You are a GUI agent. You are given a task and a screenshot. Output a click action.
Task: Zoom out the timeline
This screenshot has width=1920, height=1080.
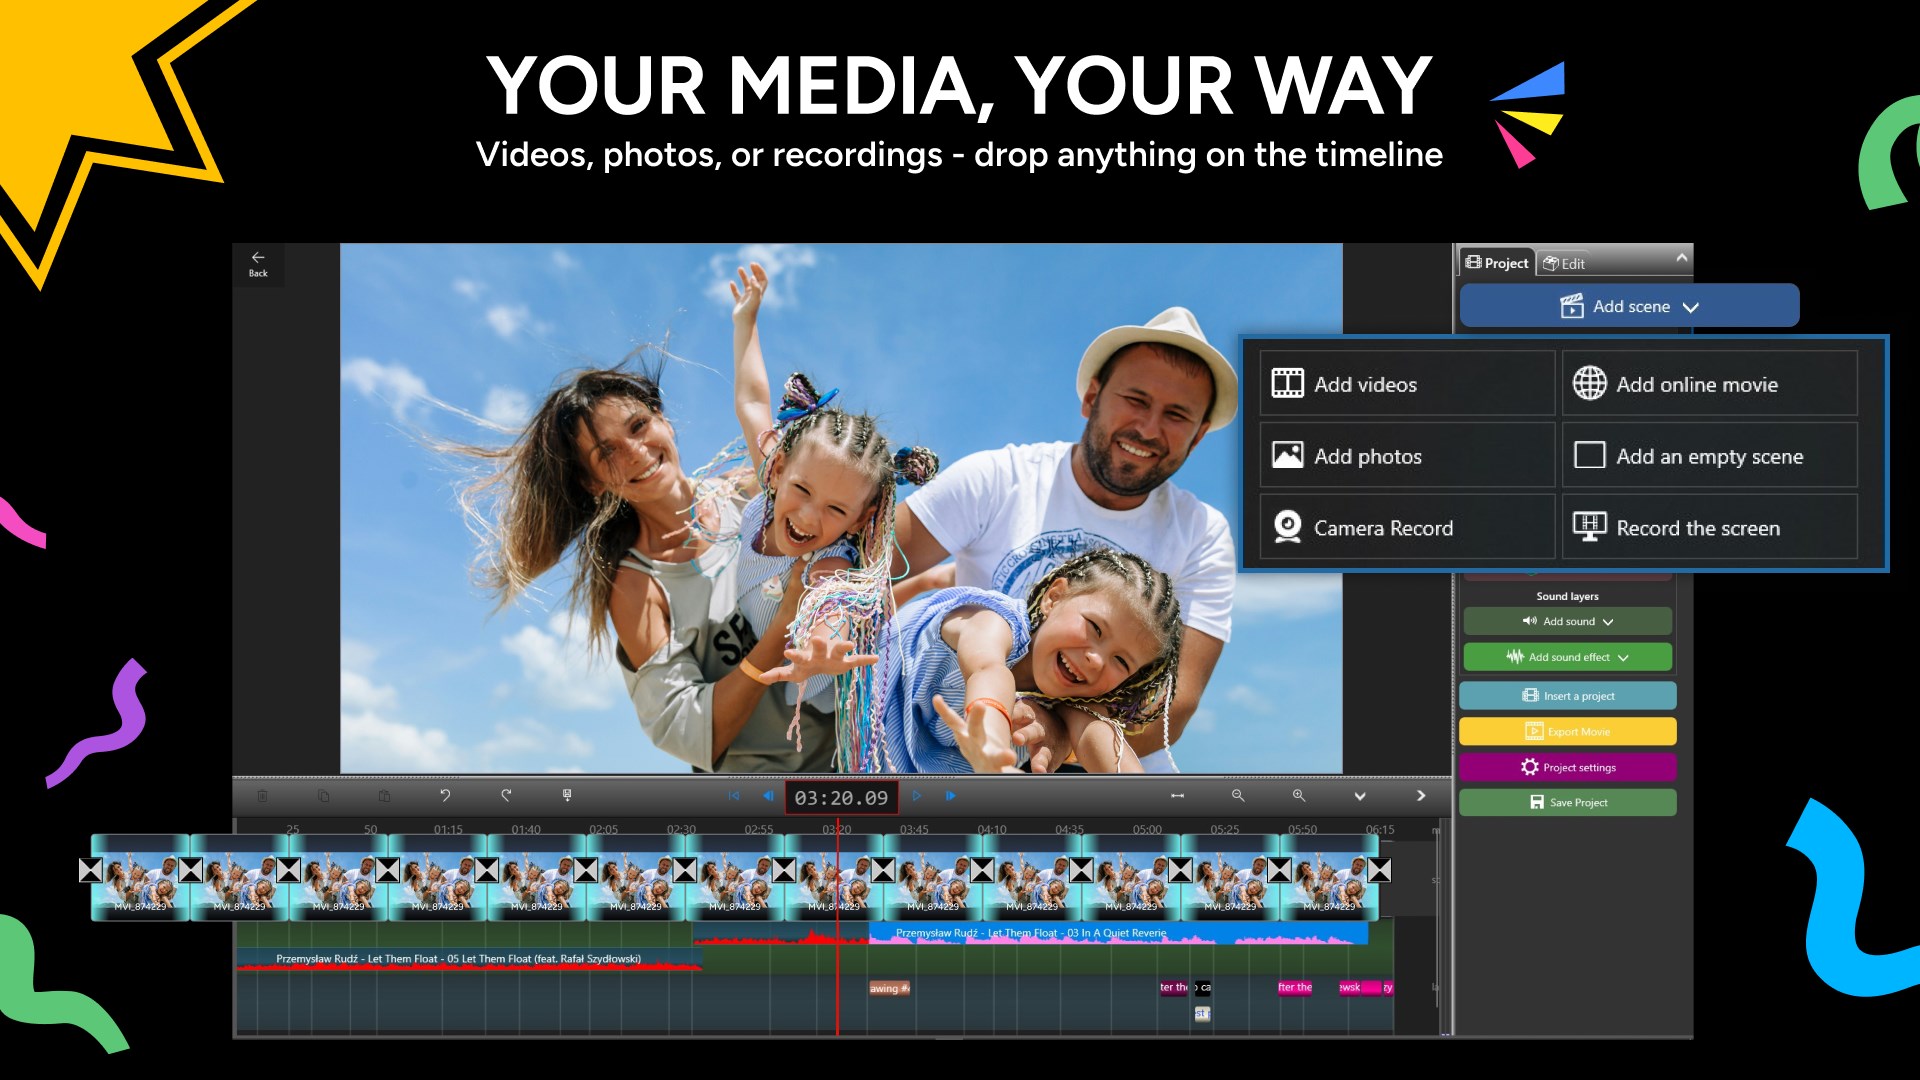1238,796
